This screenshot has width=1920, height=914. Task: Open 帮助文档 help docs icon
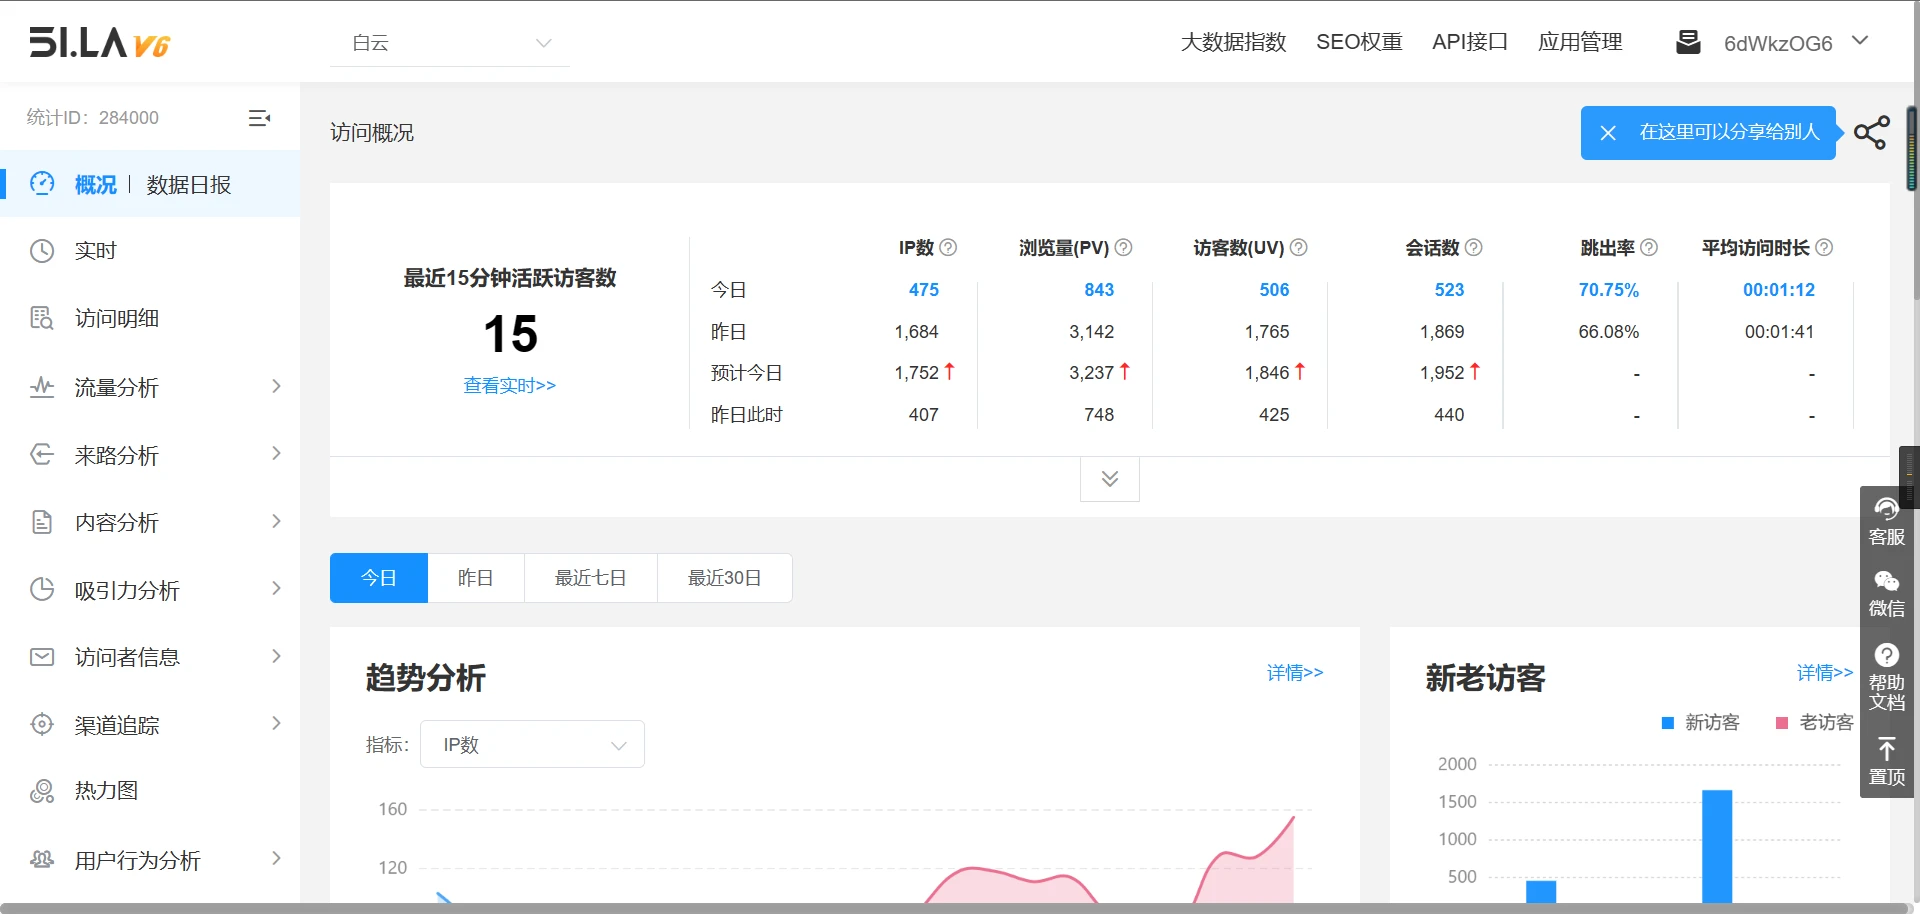(x=1886, y=677)
